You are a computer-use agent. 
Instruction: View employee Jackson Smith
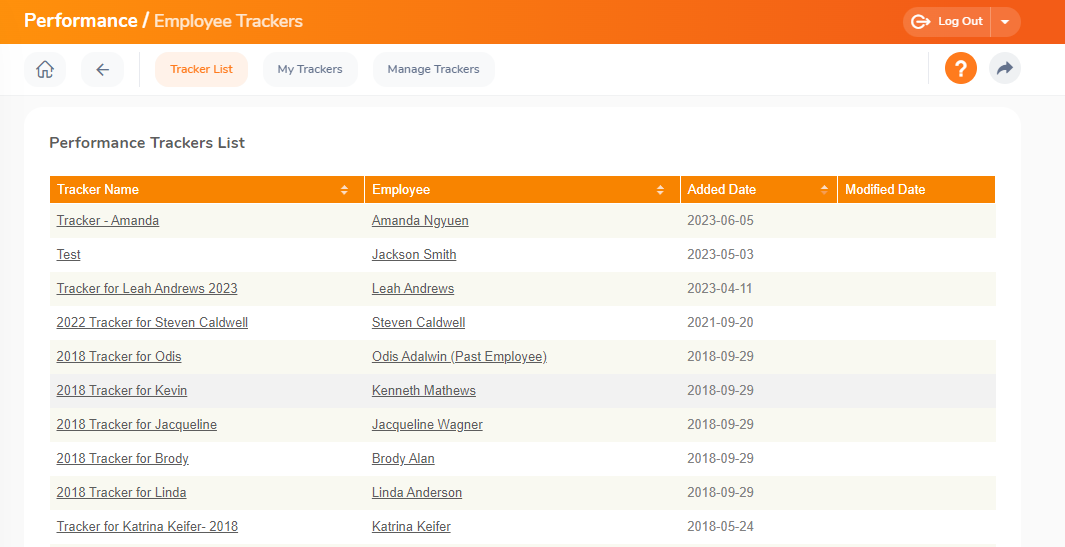tap(414, 254)
